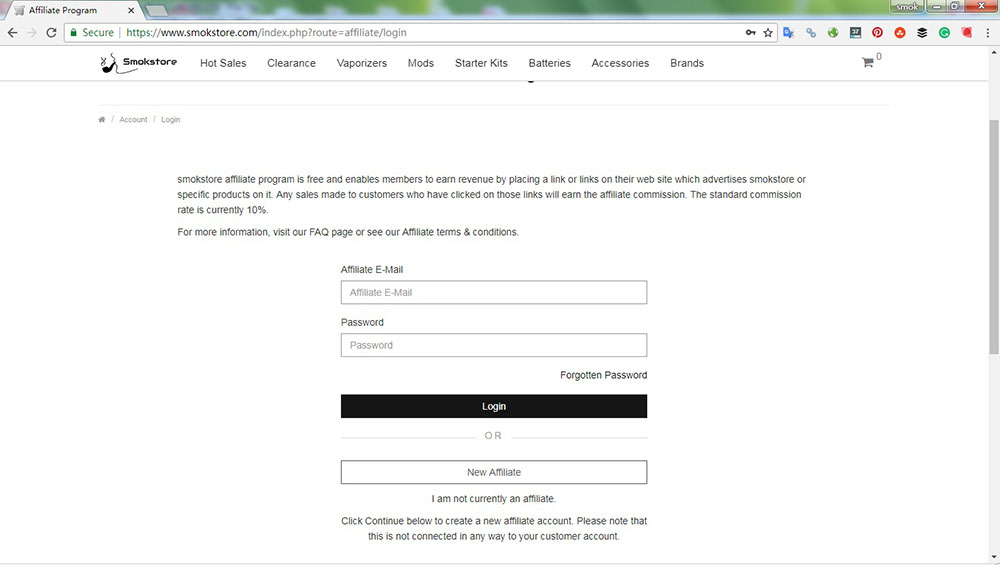Open the Pinterest extension
Screen dimensions: 1000x565
(x=878, y=33)
